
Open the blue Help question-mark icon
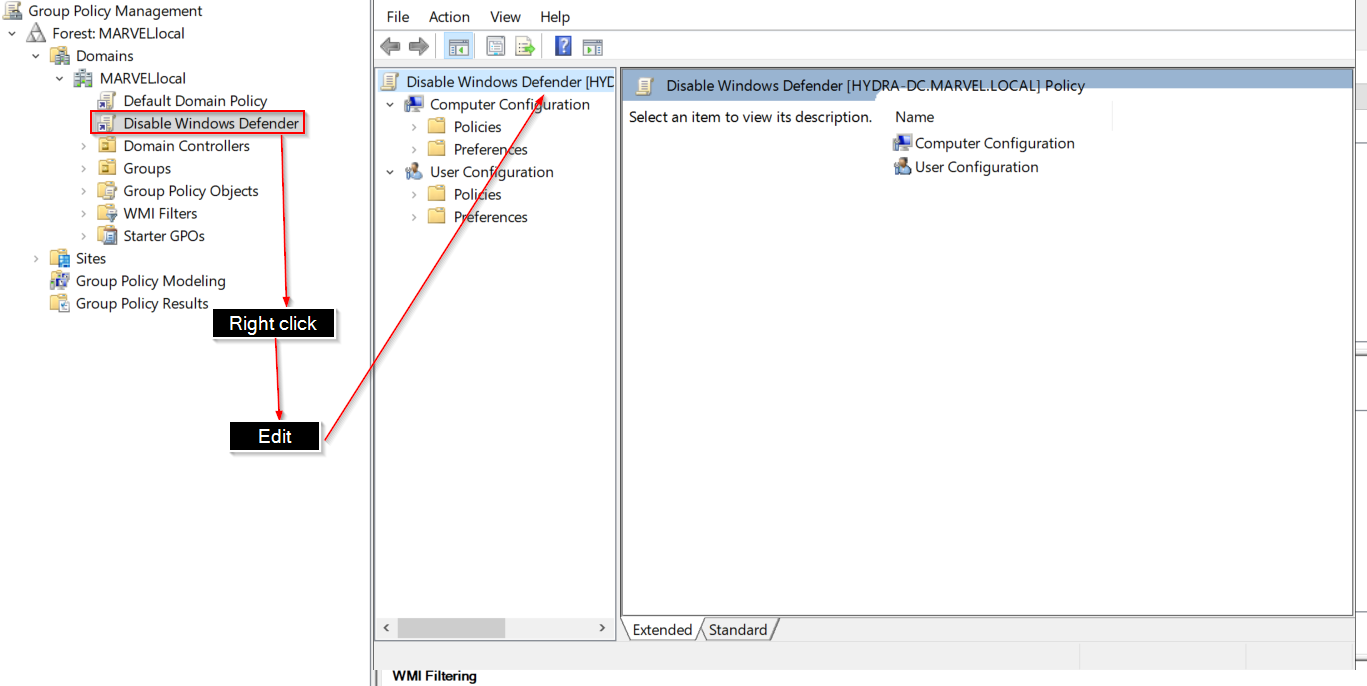[x=563, y=46]
